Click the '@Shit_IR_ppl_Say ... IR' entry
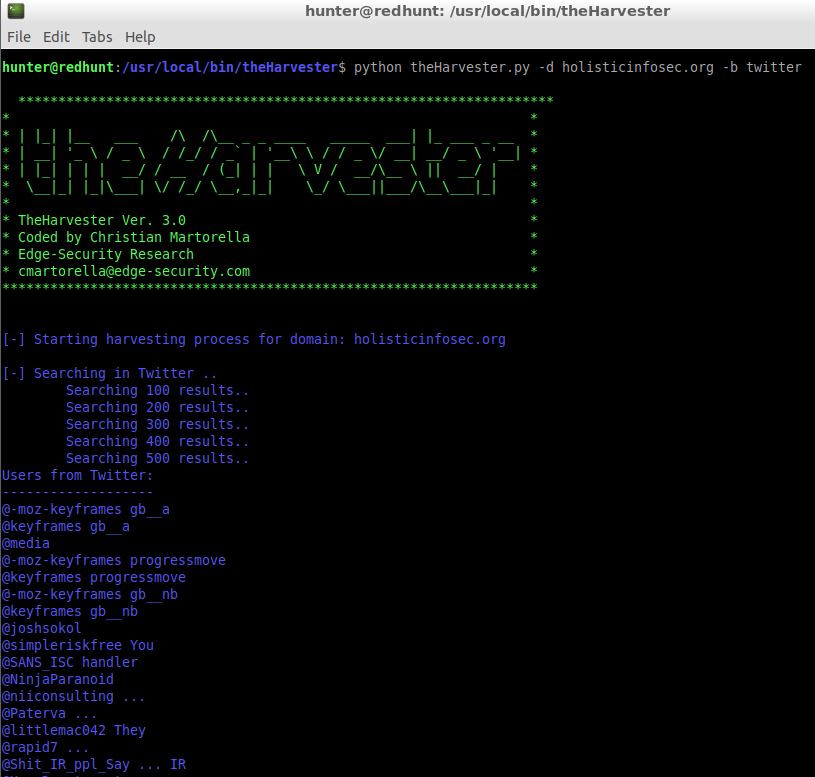Image resolution: width=815 pixels, height=777 pixels. click(x=94, y=765)
